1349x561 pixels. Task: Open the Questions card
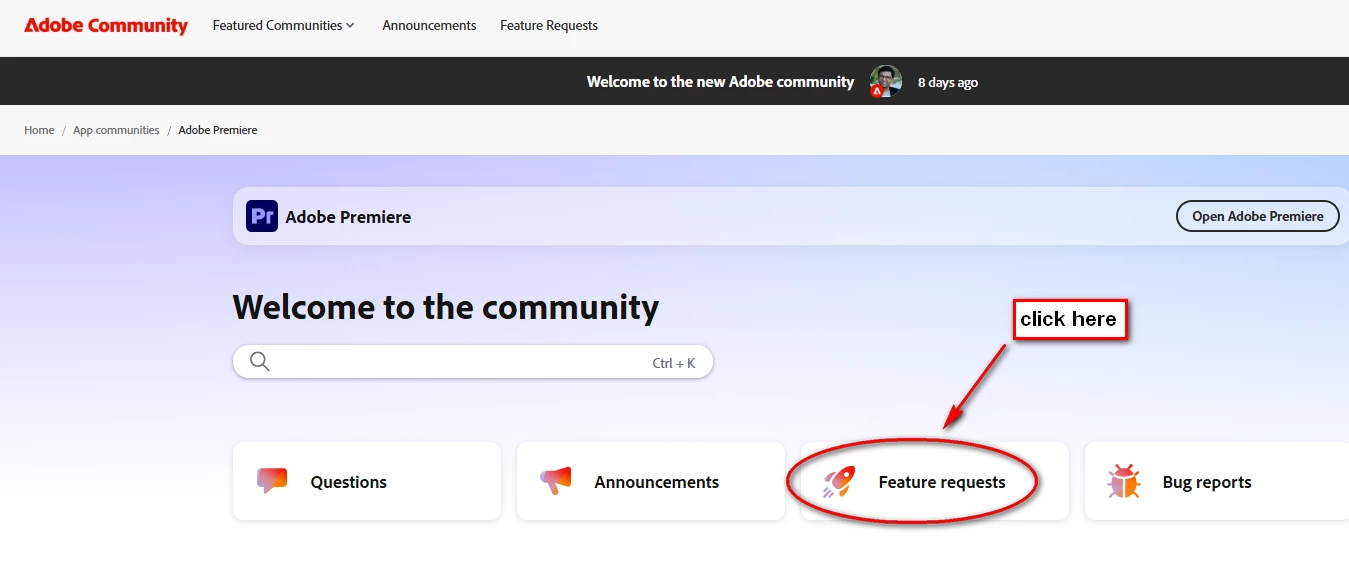tap(367, 481)
